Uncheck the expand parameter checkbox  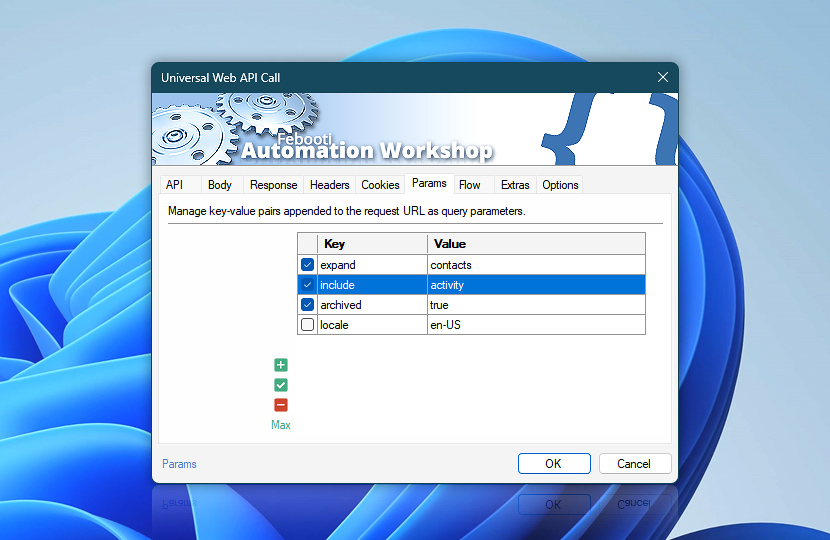tap(307, 264)
